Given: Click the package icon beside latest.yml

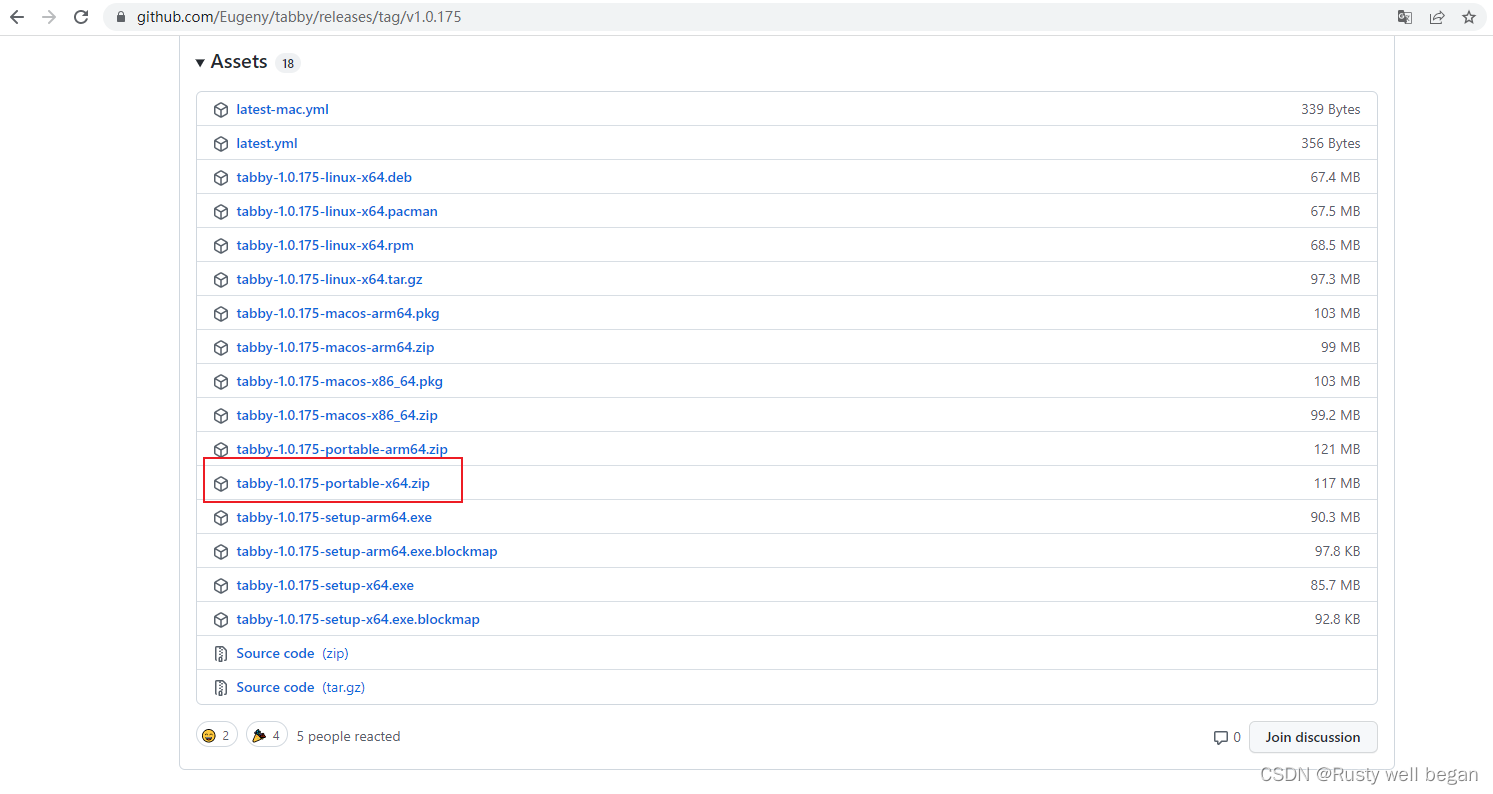Looking at the screenshot, I should point(221,143).
